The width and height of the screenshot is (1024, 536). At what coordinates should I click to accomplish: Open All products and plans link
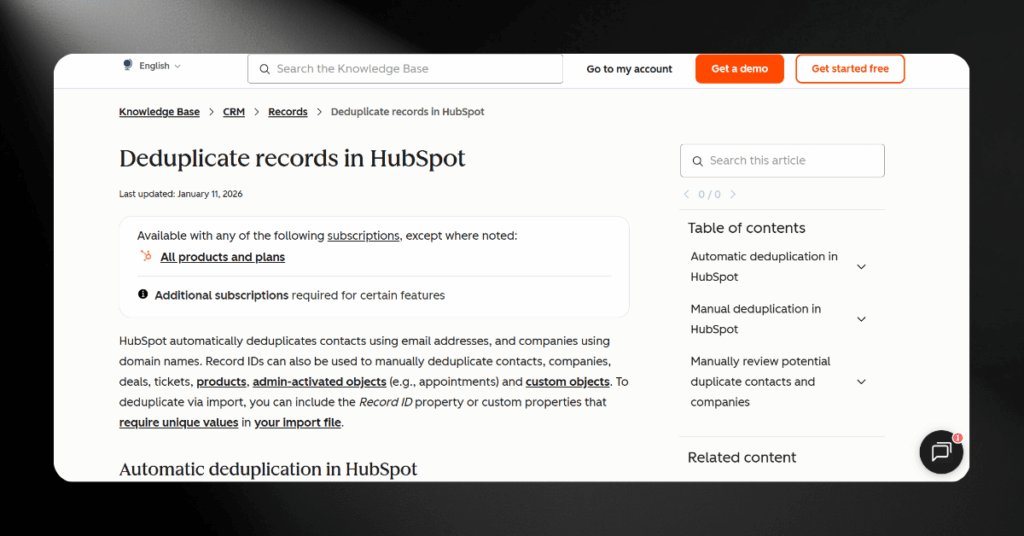coord(223,257)
